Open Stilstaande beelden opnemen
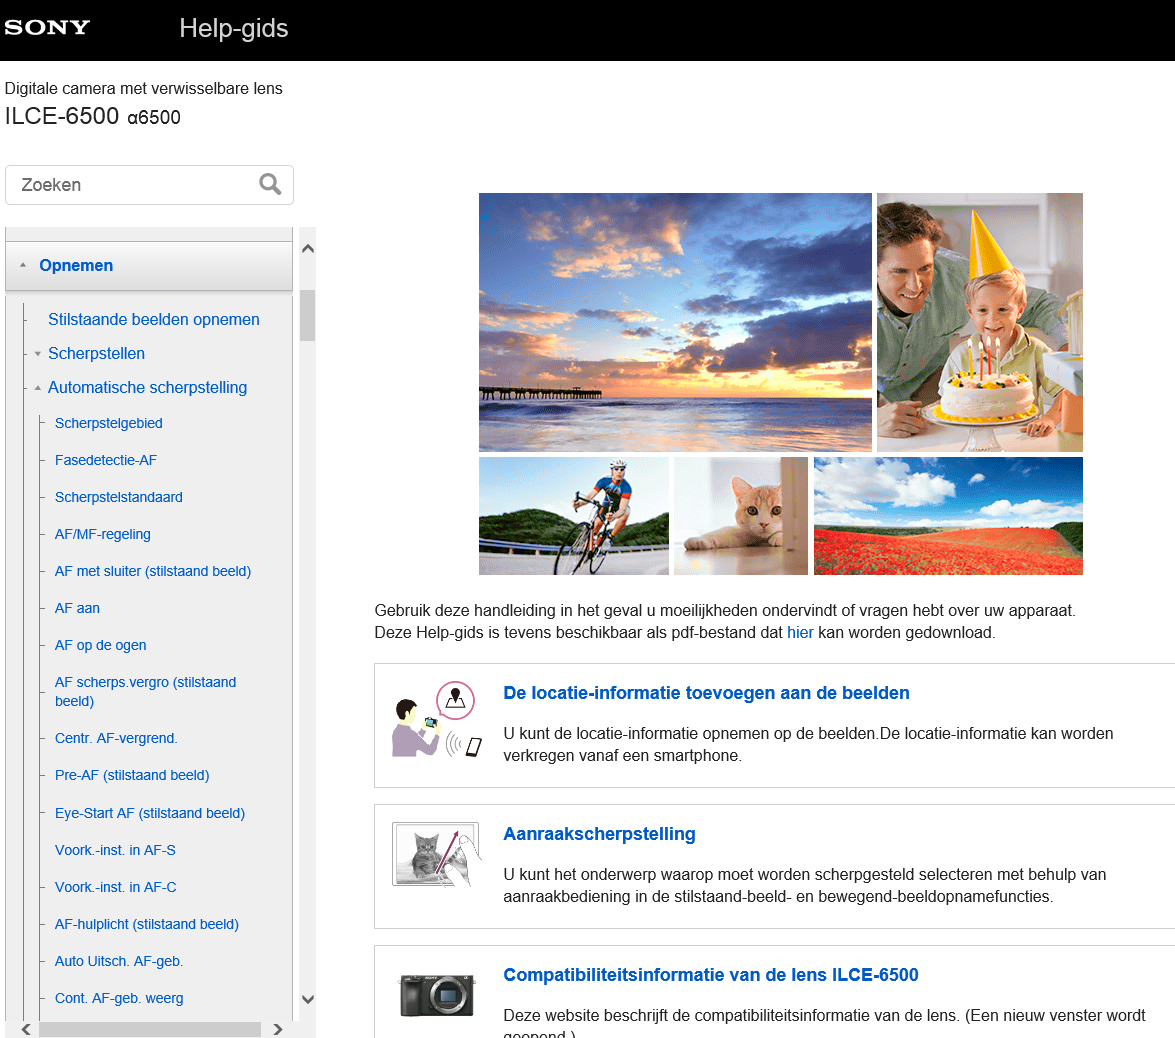This screenshot has height=1038, width=1175. click(153, 320)
